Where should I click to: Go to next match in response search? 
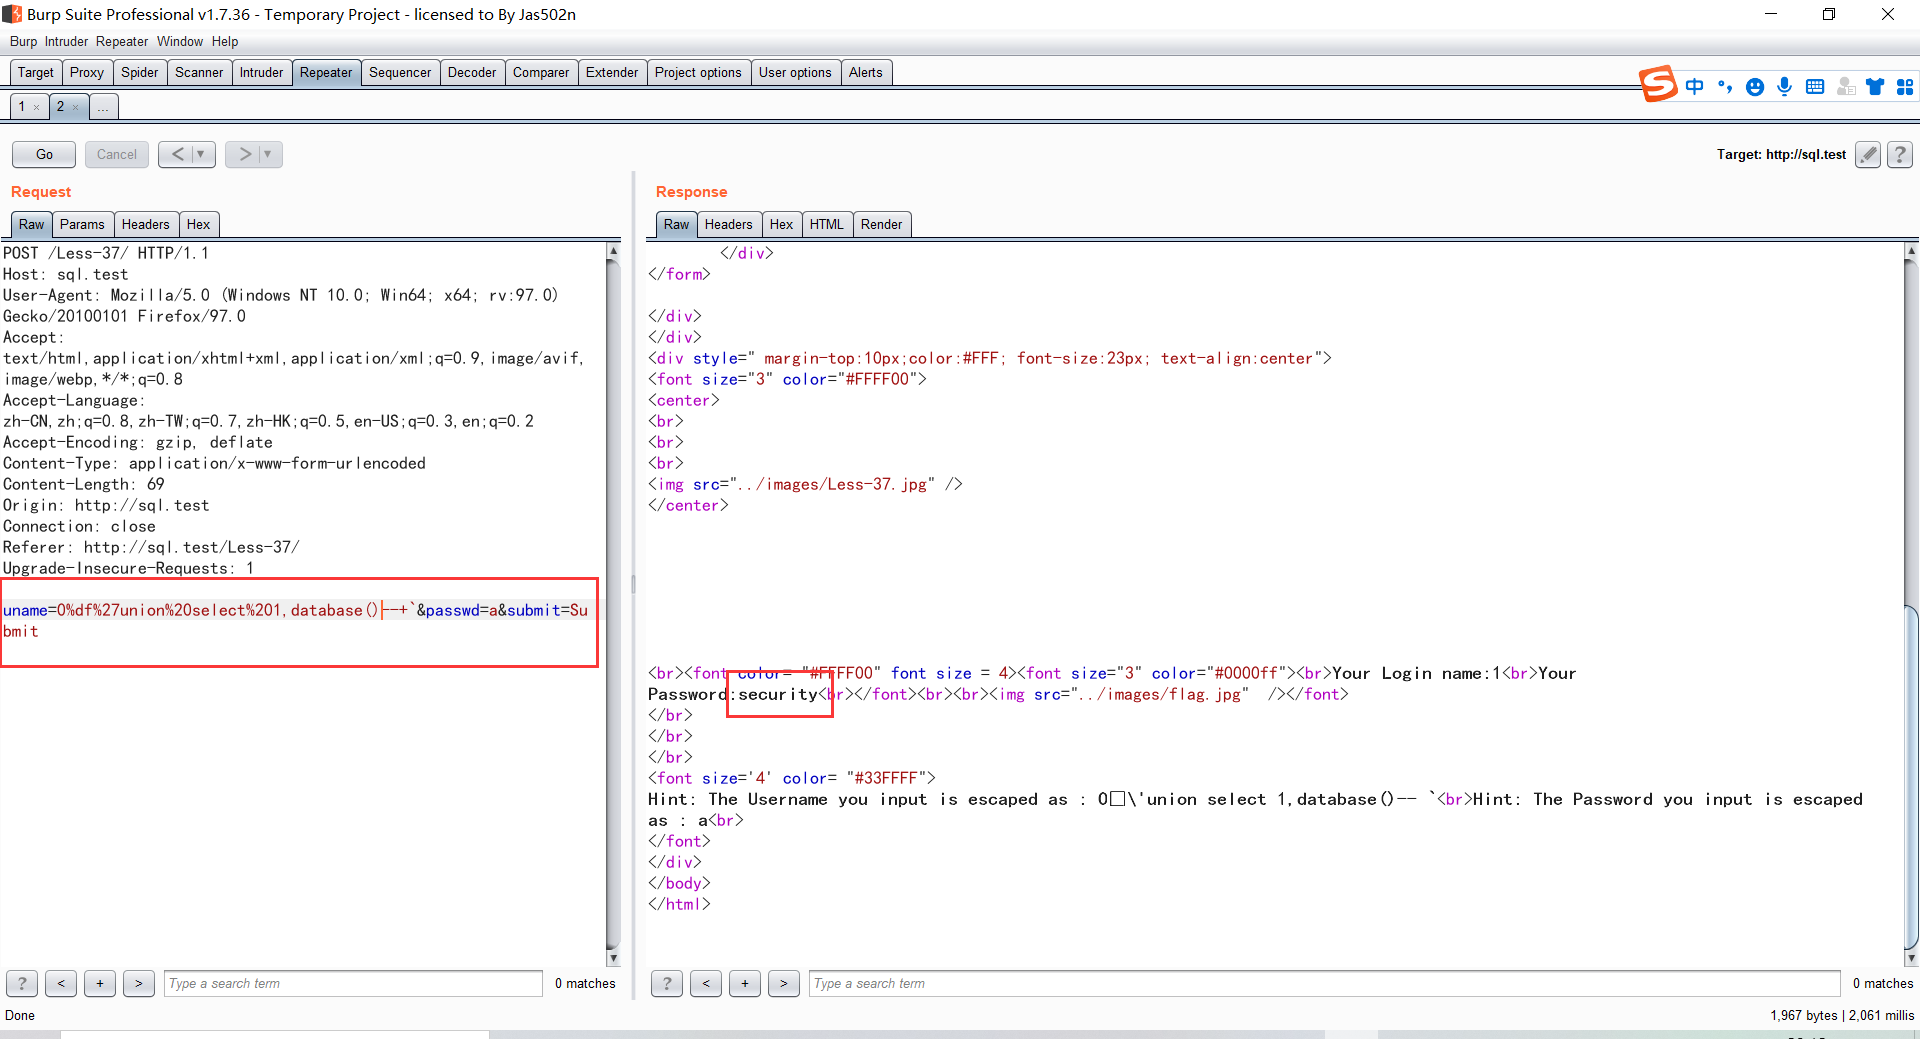(x=784, y=984)
